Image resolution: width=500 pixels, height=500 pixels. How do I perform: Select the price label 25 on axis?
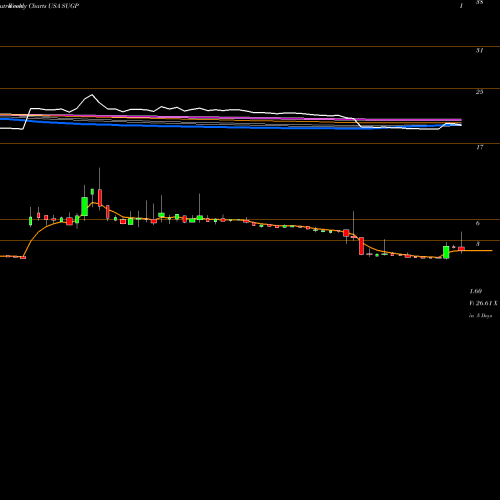[x=479, y=92]
